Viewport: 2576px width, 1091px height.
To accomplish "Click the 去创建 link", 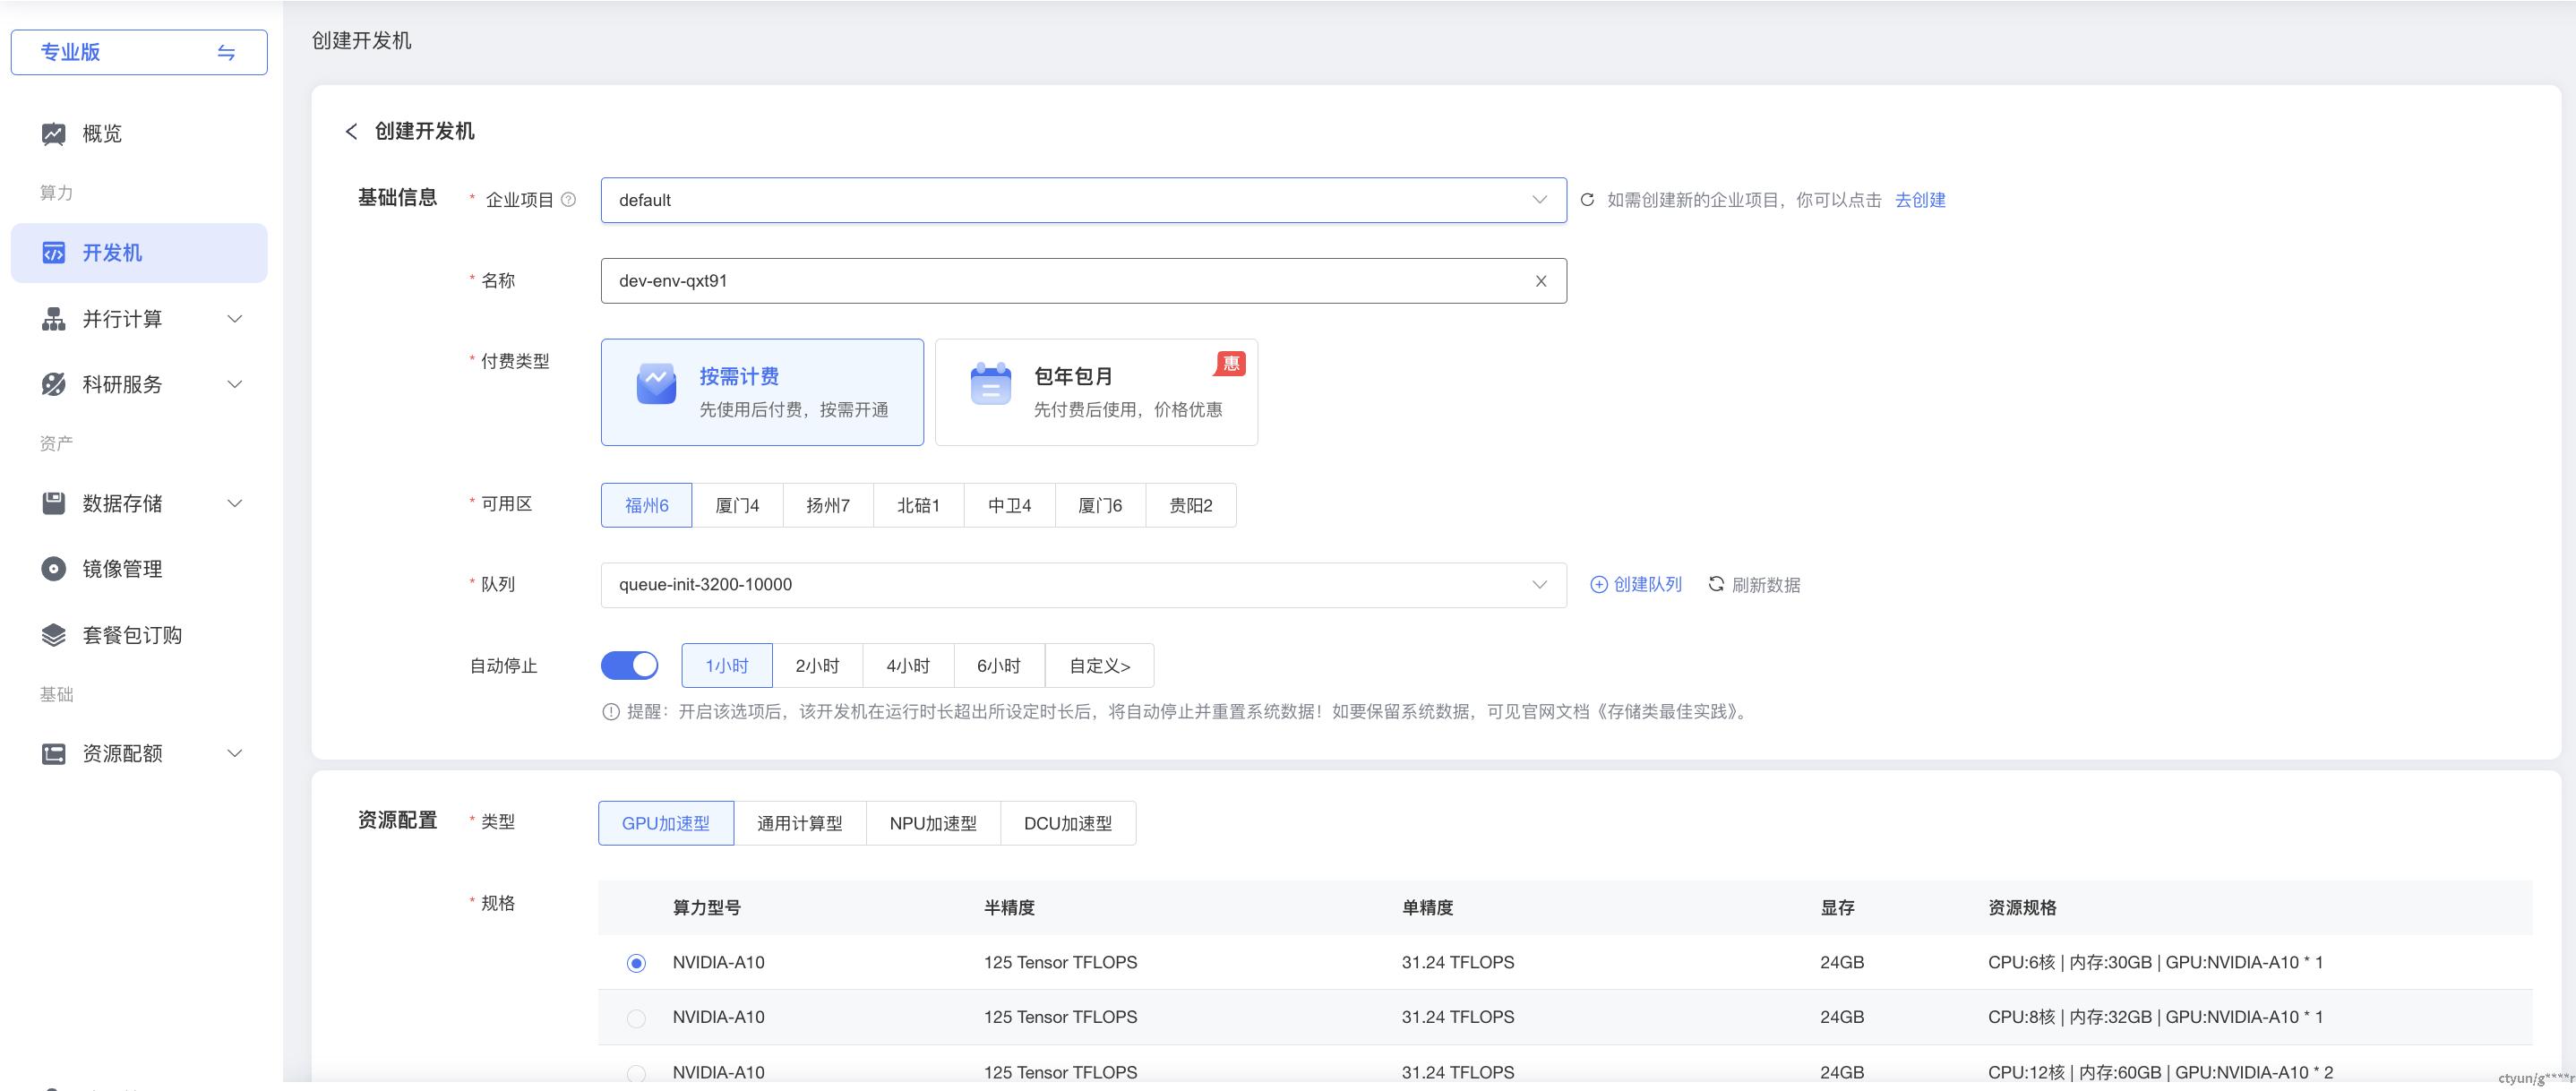I will pos(1920,200).
